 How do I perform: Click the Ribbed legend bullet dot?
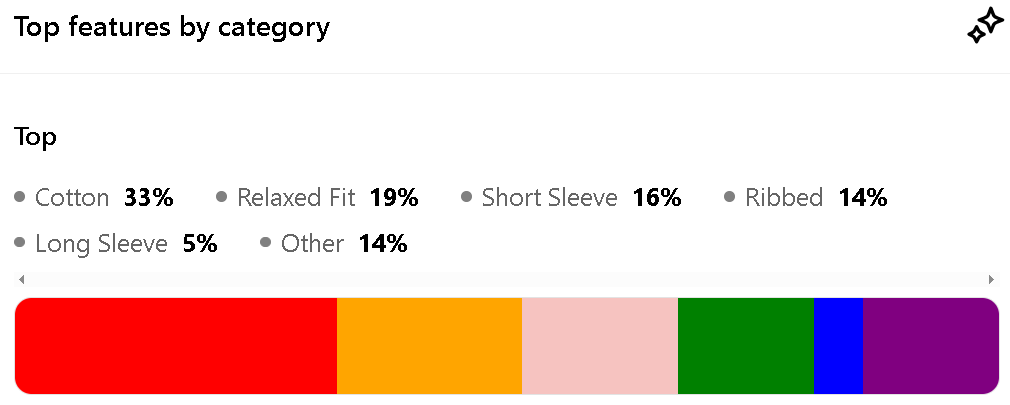click(730, 196)
